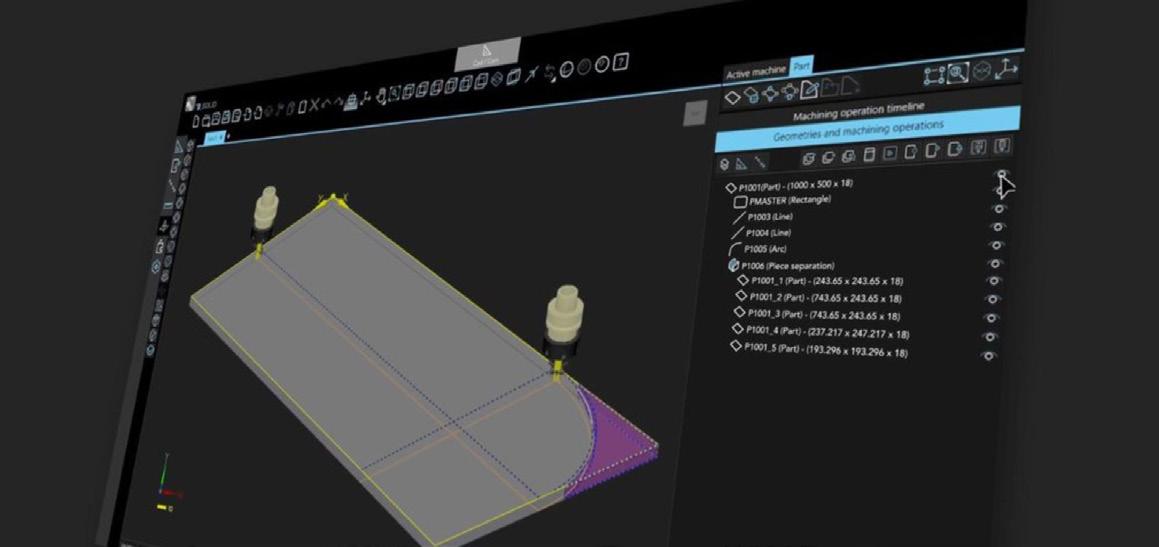
Task: Open the Machining operation timeline section
Action: click(859, 111)
